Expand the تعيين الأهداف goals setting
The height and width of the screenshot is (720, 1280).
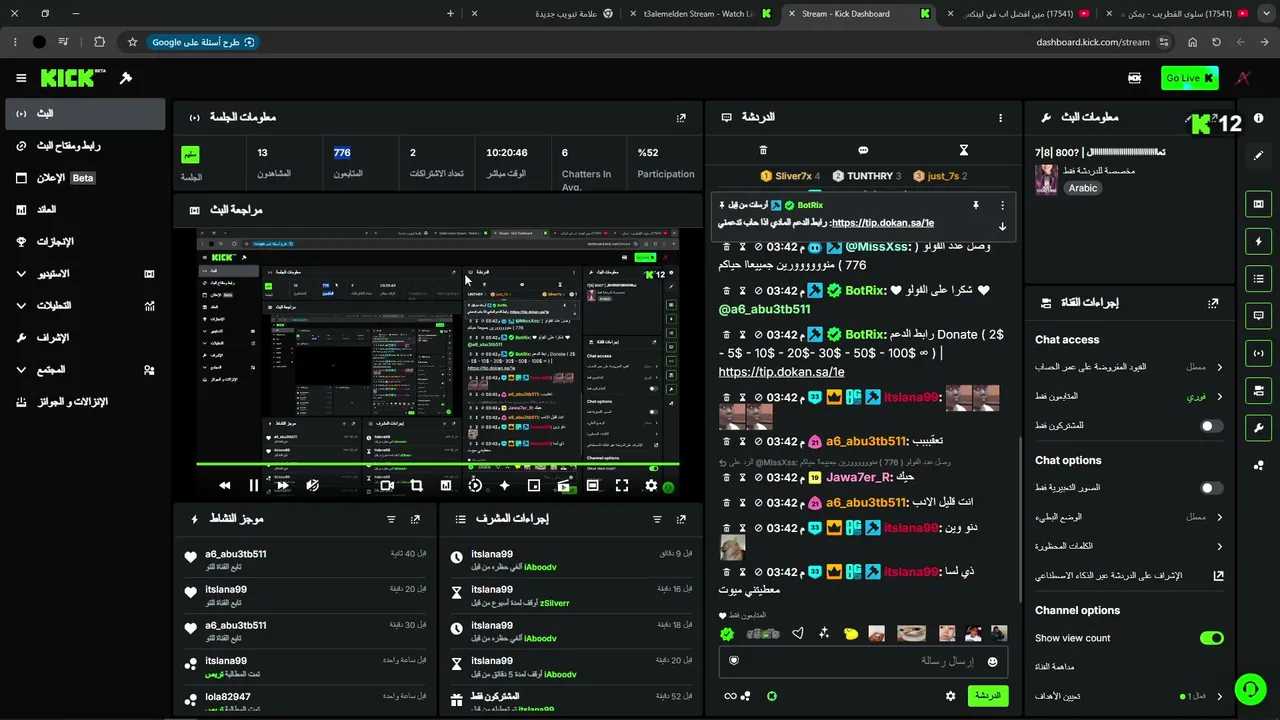(x=1127, y=696)
